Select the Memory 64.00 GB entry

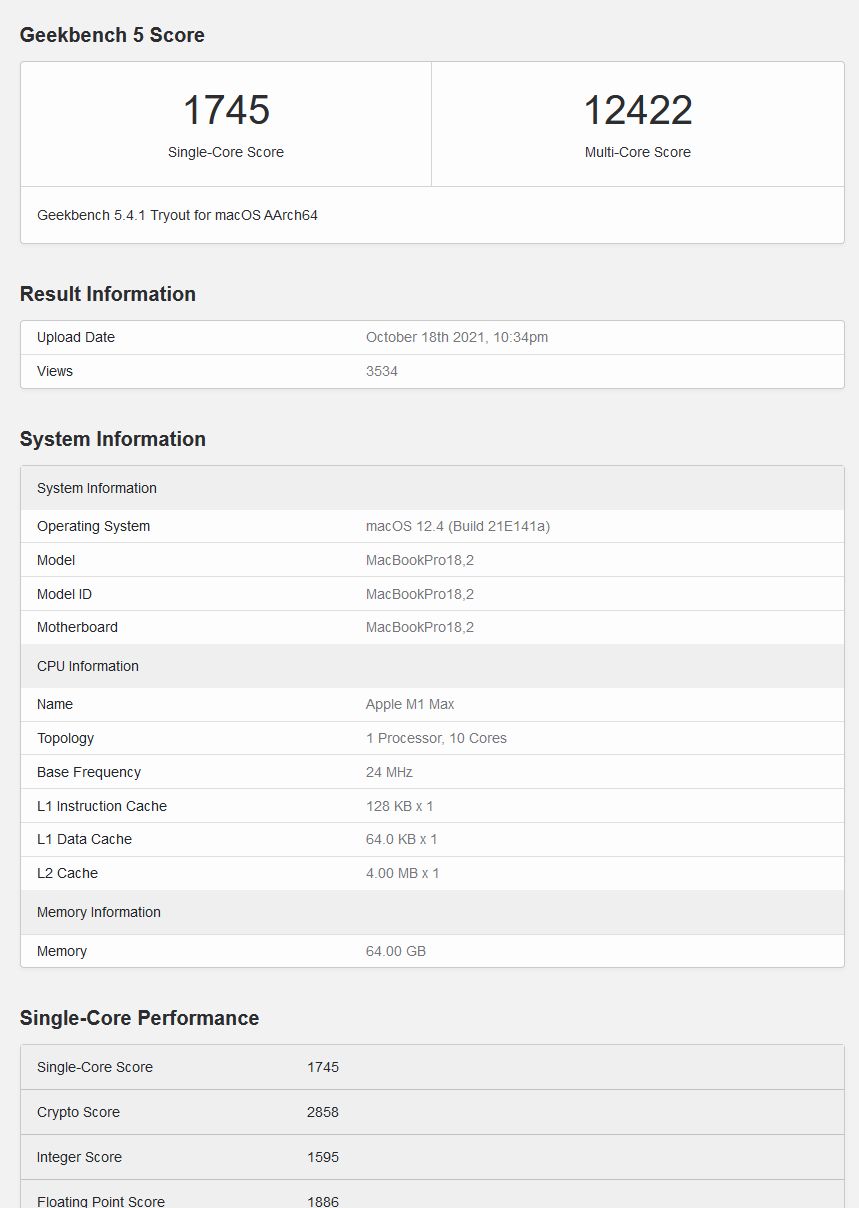coord(396,951)
